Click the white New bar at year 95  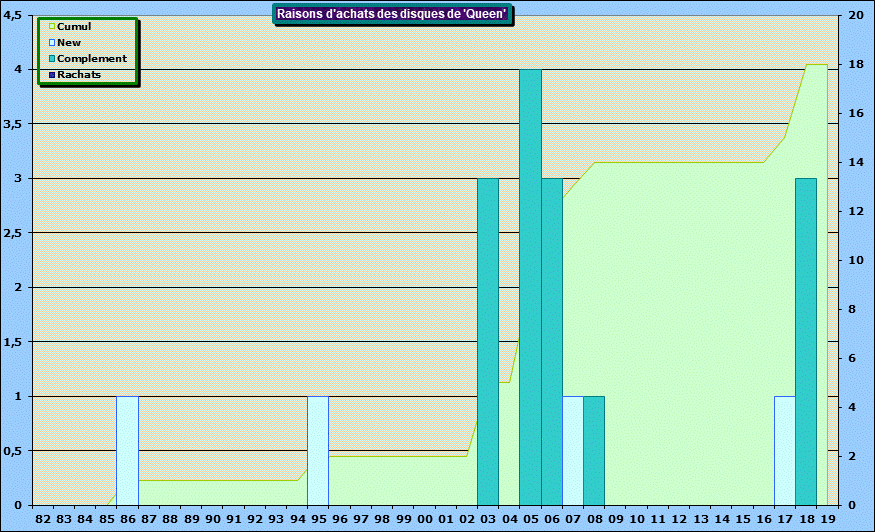[318, 450]
